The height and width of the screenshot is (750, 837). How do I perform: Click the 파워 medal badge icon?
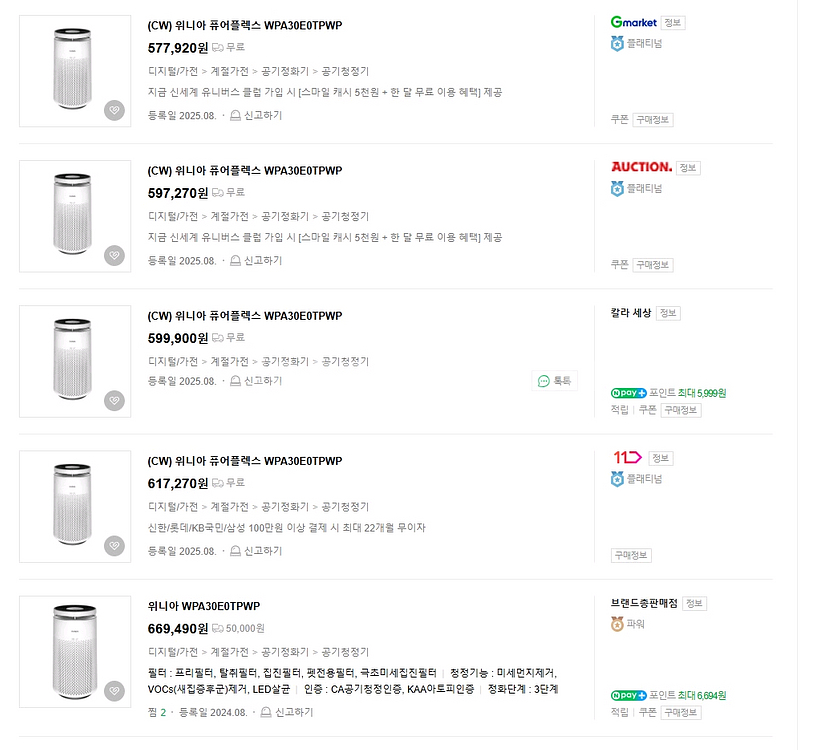[618, 624]
